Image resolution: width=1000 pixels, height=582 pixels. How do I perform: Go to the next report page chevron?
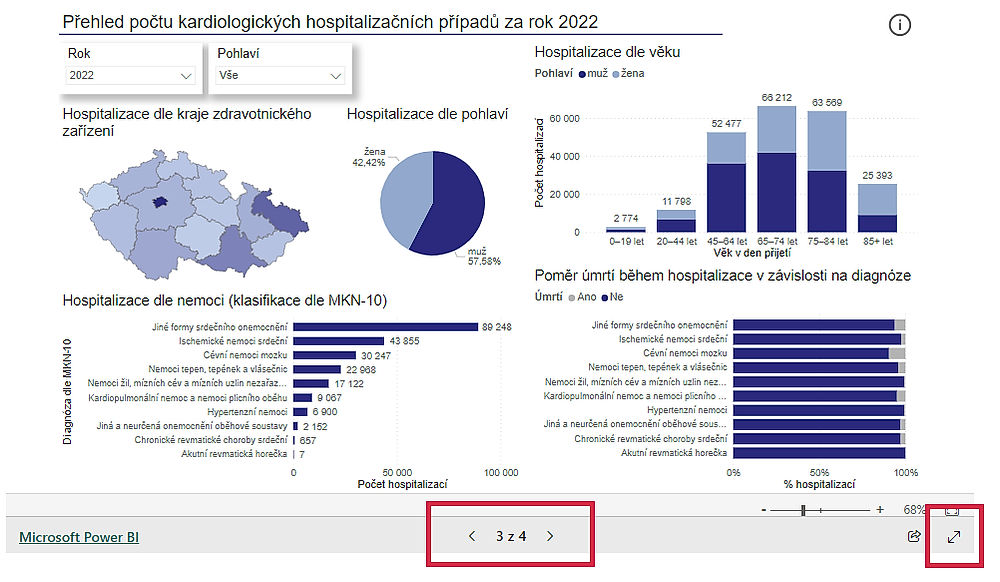tap(549, 536)
